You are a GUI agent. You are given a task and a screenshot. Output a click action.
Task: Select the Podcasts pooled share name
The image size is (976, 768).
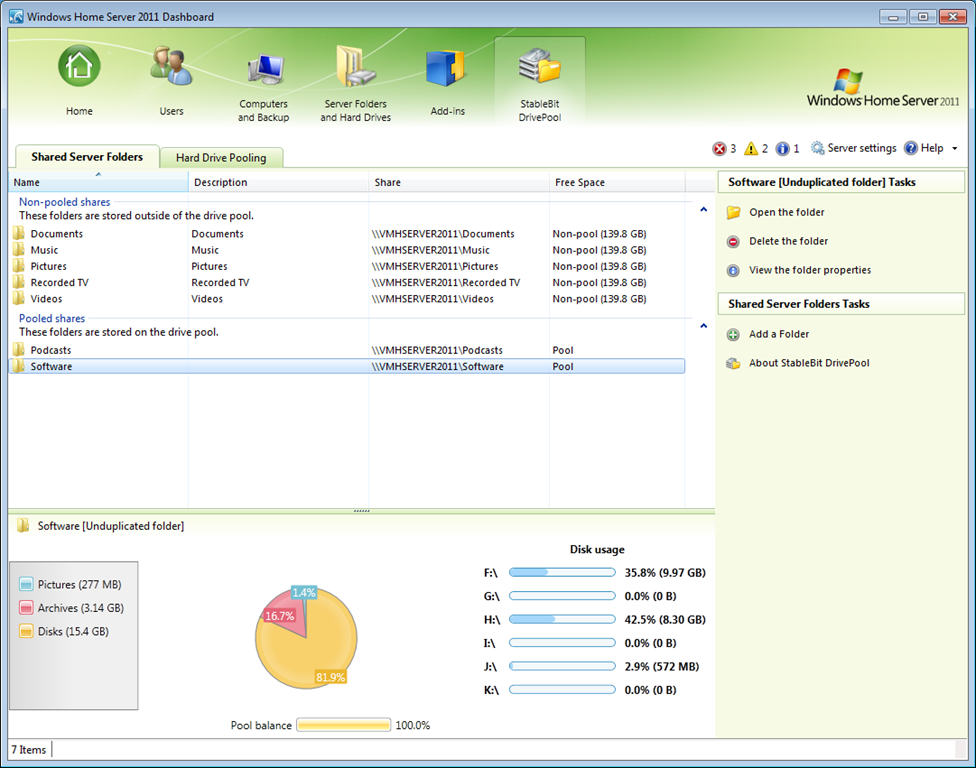tap(51, 350)
